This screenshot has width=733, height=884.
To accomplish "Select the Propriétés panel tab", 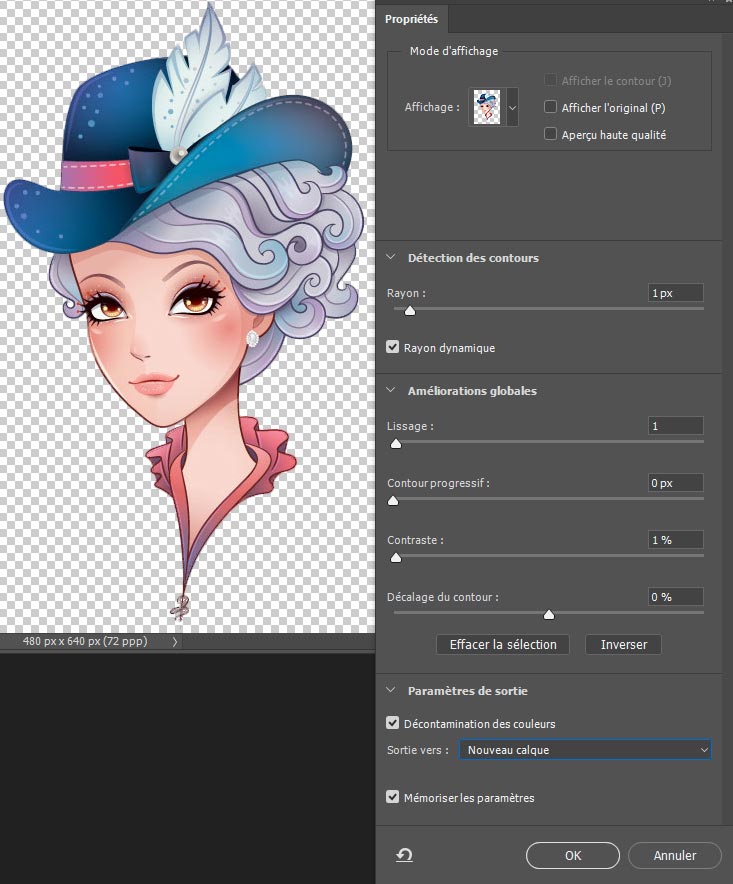I will (x=412, y=19).
